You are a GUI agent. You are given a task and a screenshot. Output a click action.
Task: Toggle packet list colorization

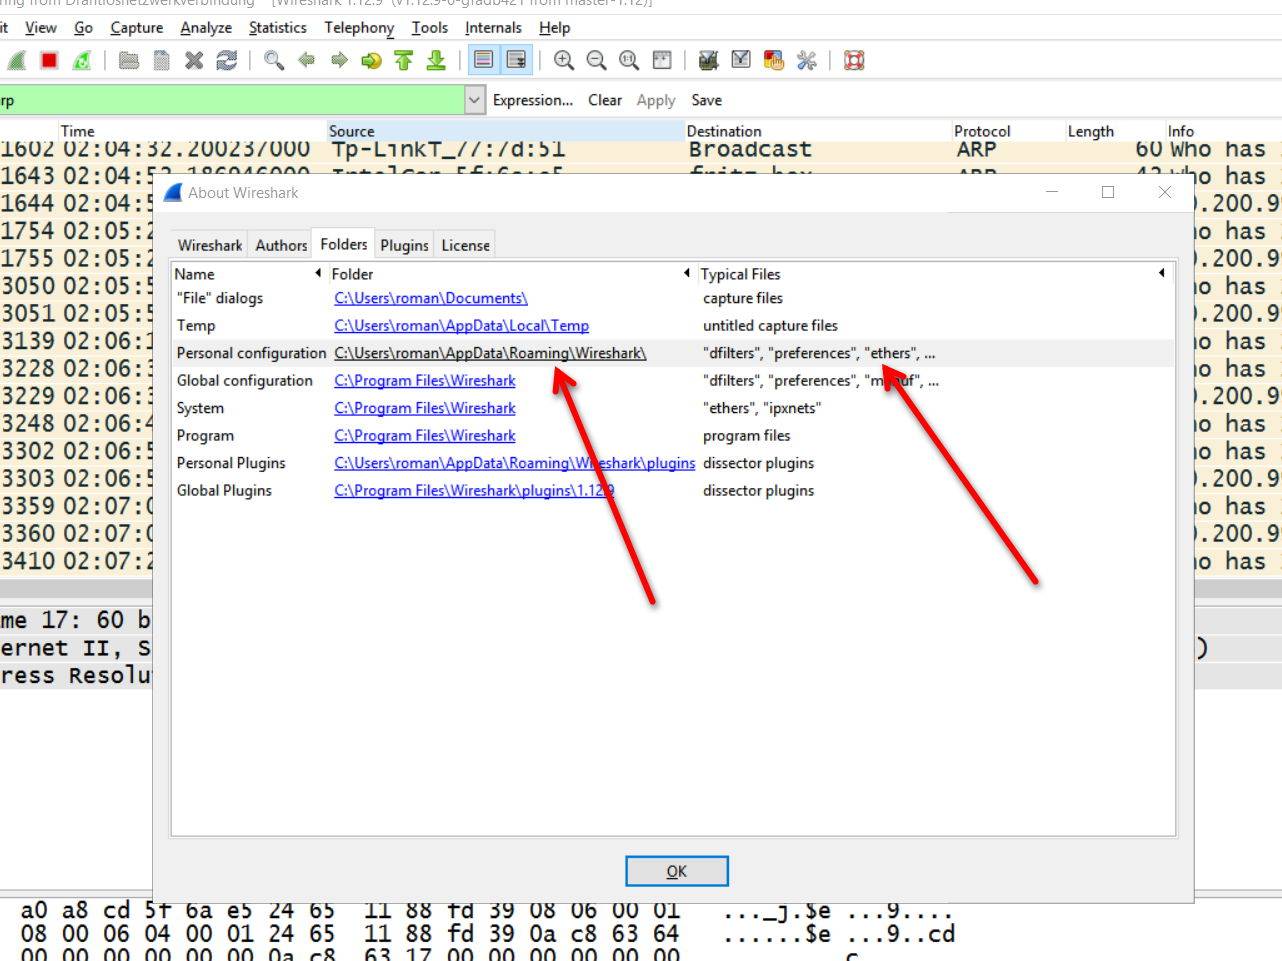pyautogui.click(x=483, y=61)
